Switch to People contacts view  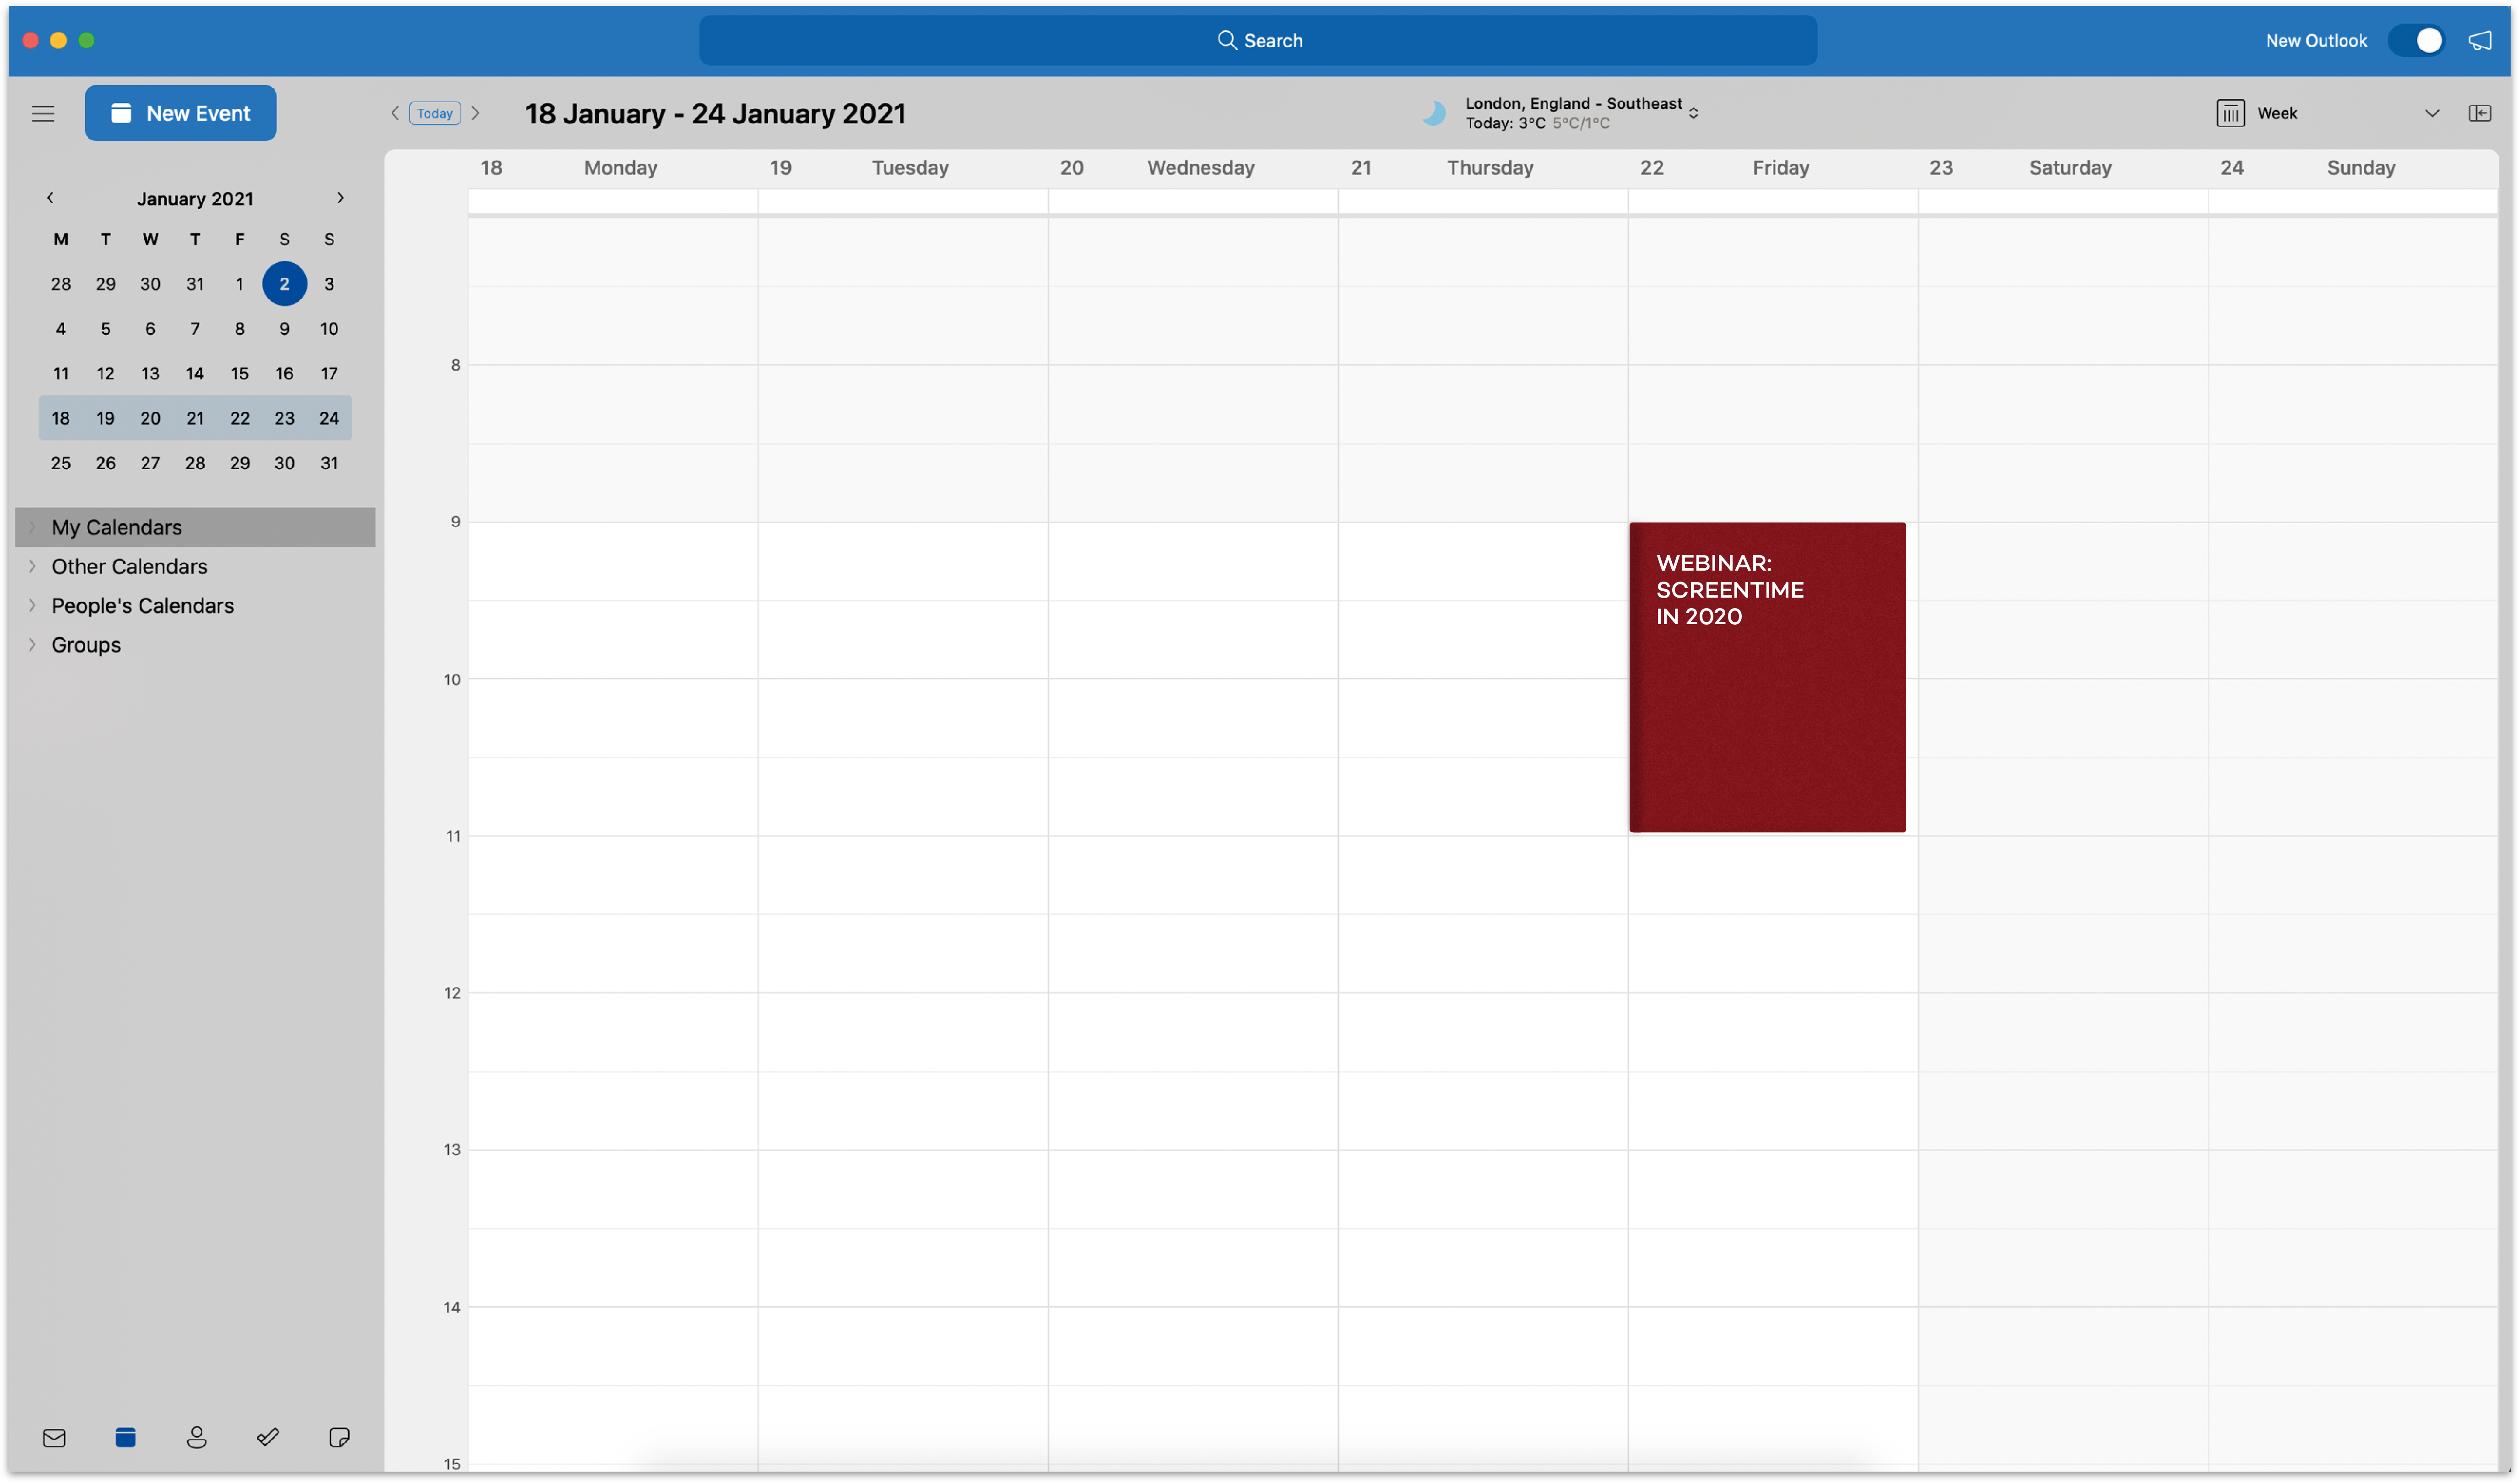(x=196, y=1438)
